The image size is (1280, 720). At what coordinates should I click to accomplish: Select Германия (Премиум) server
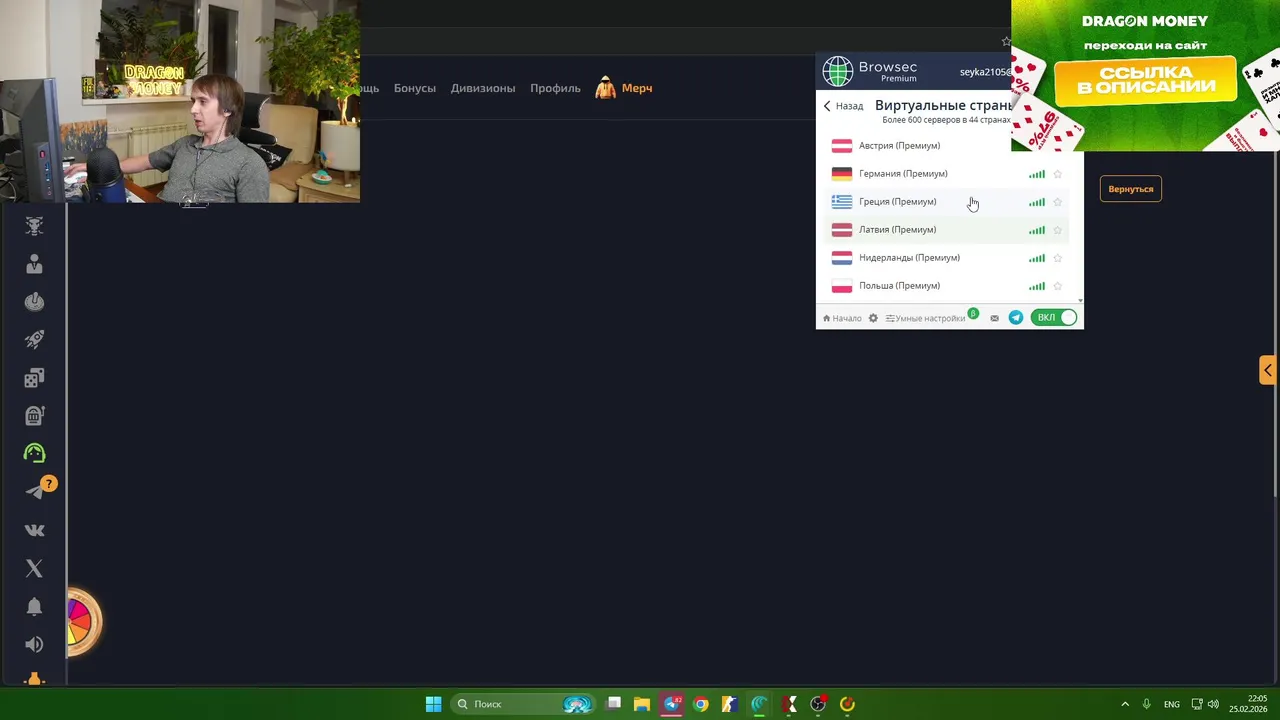[x=948, y=174]
